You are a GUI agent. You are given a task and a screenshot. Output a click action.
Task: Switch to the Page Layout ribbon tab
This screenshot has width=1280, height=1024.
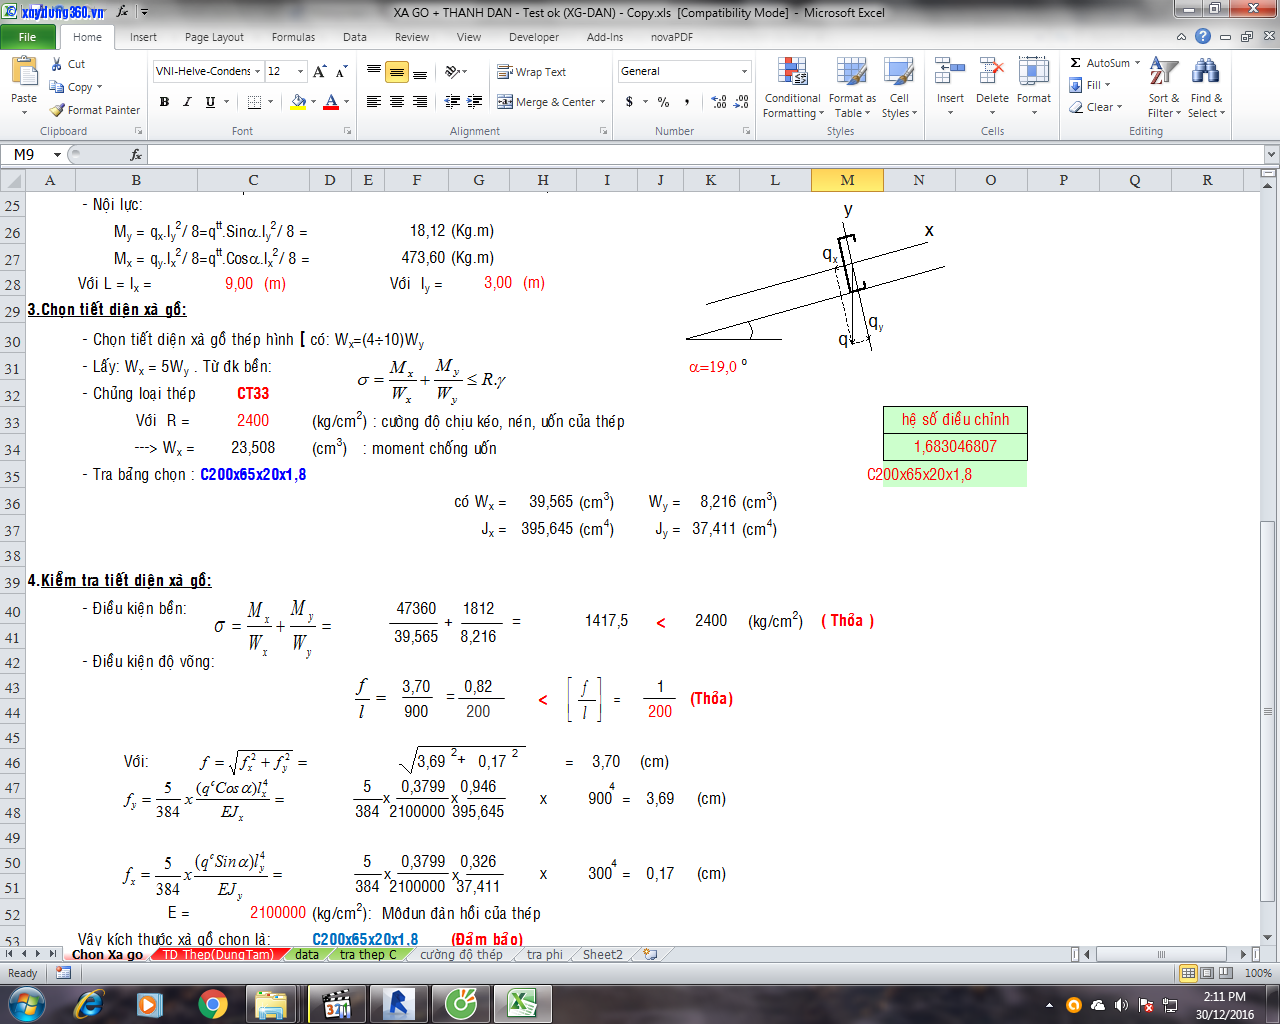pyautogui.click(x=214, y=37)
